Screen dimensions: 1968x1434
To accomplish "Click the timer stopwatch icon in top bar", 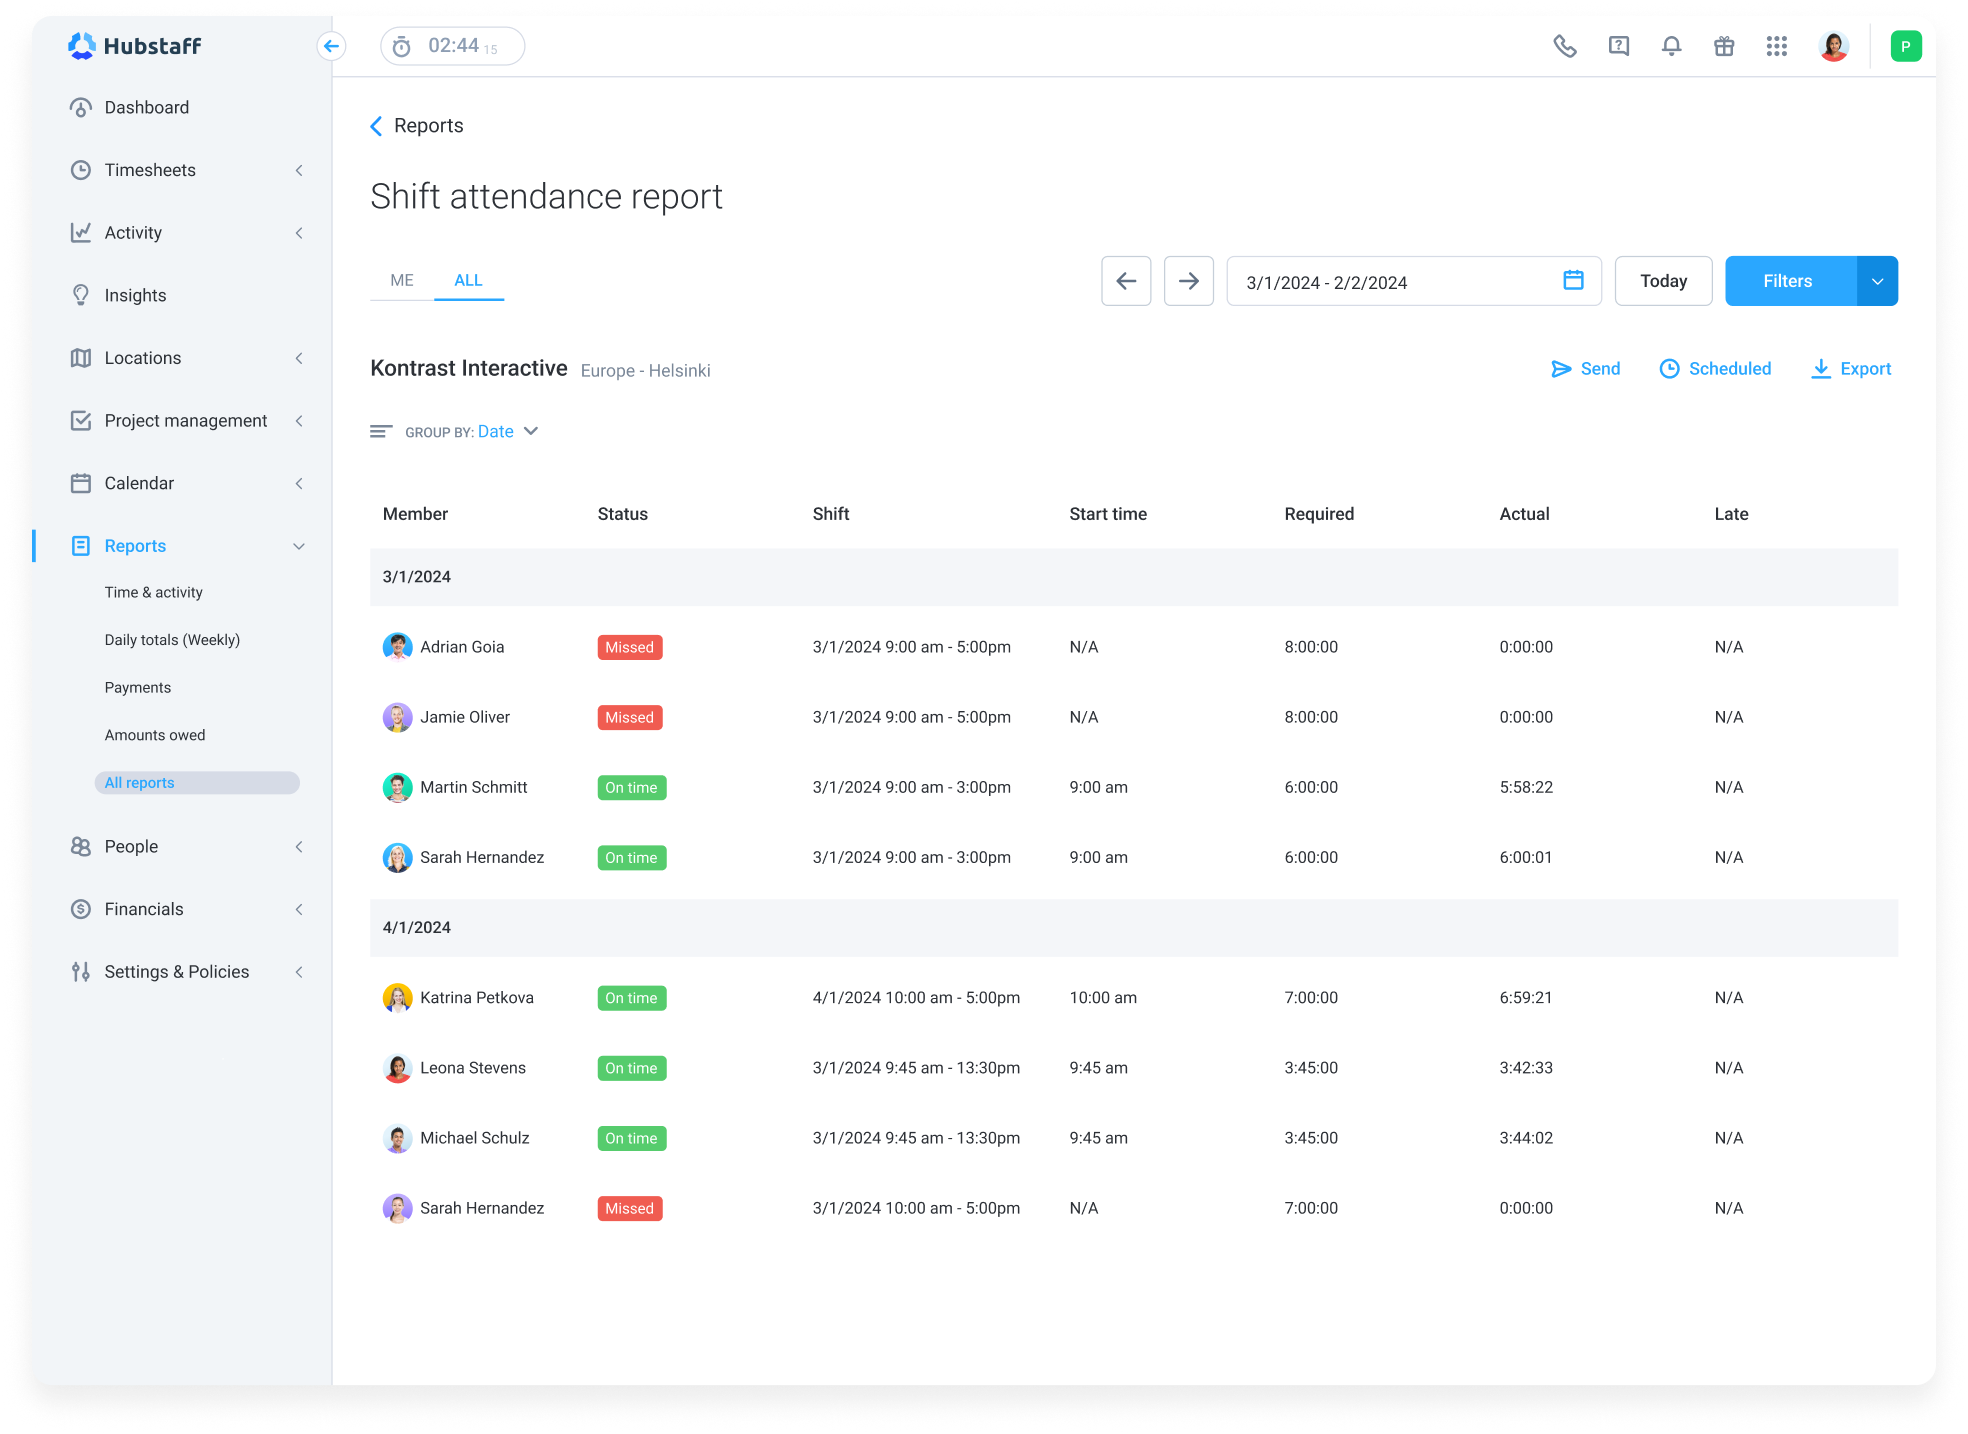I will coord(403,45).
